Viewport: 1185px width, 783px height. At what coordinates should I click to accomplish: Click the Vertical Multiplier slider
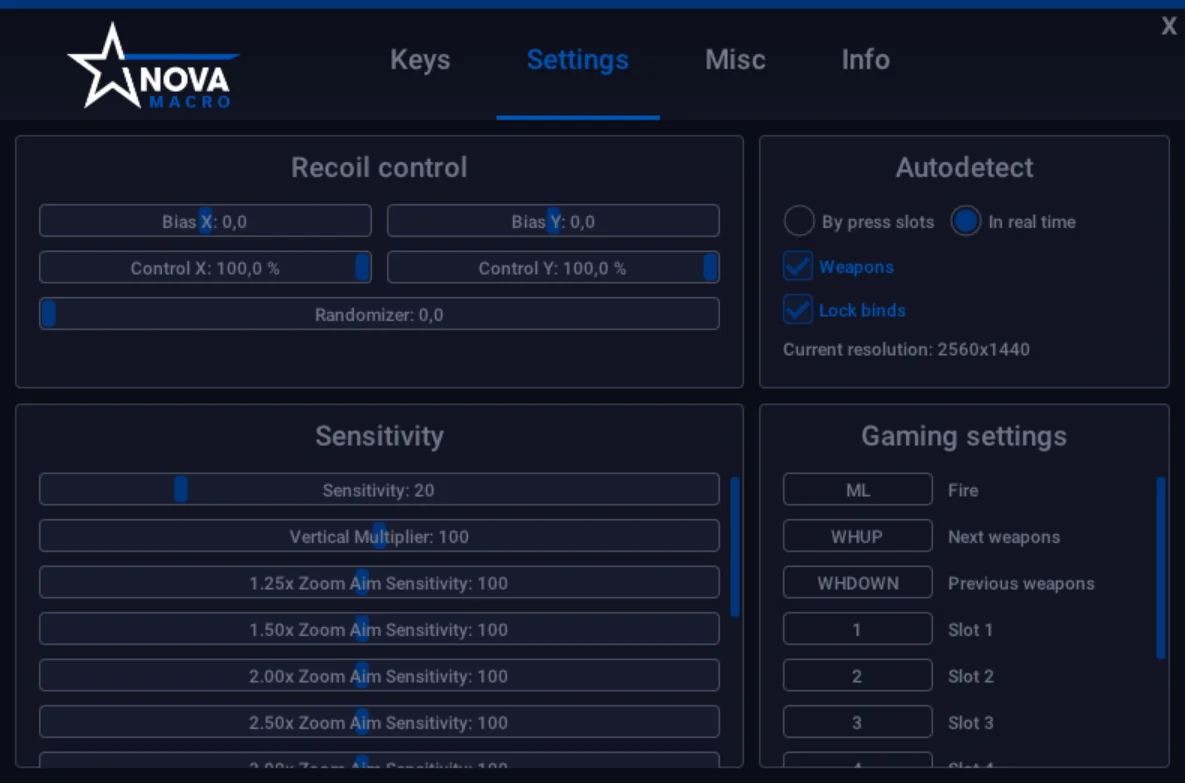click(x=379, y=537)
